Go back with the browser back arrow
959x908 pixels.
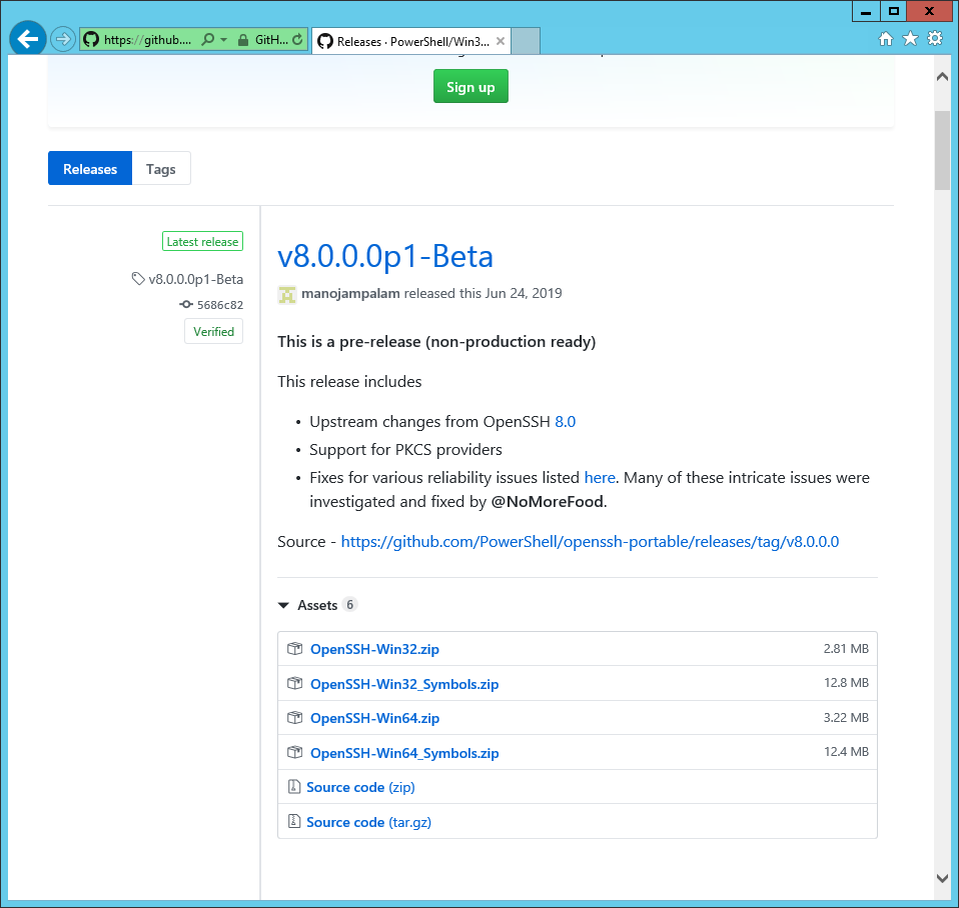(28, 39)
